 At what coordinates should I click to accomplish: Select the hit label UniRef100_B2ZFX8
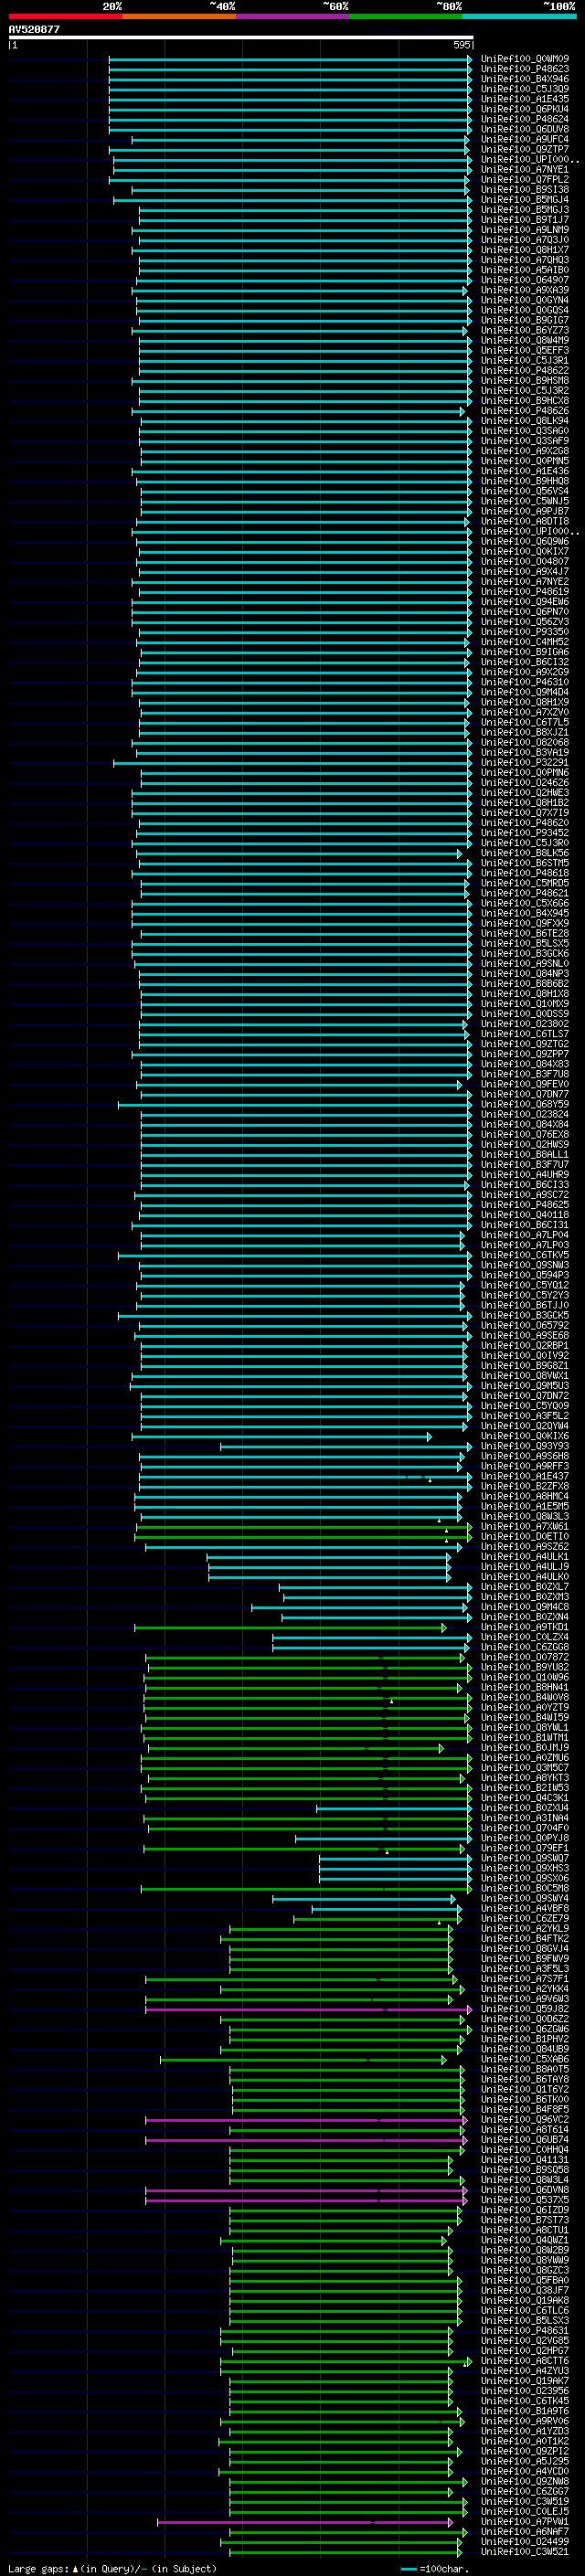525,1486
